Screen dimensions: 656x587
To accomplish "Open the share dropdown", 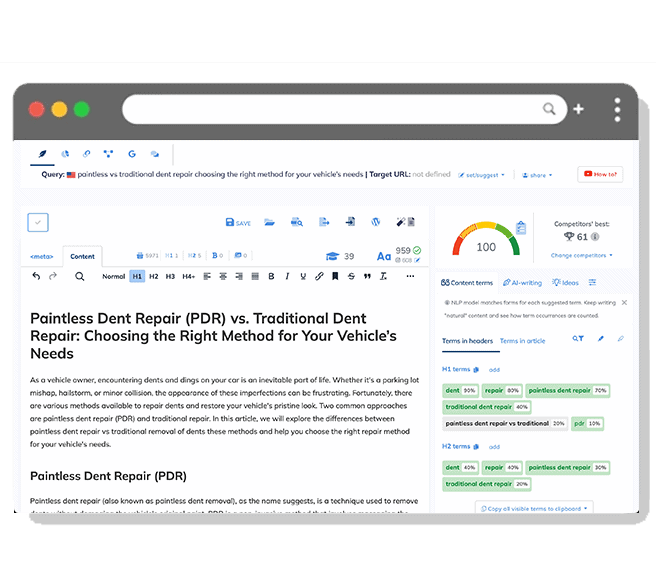I will pos(537,175).
